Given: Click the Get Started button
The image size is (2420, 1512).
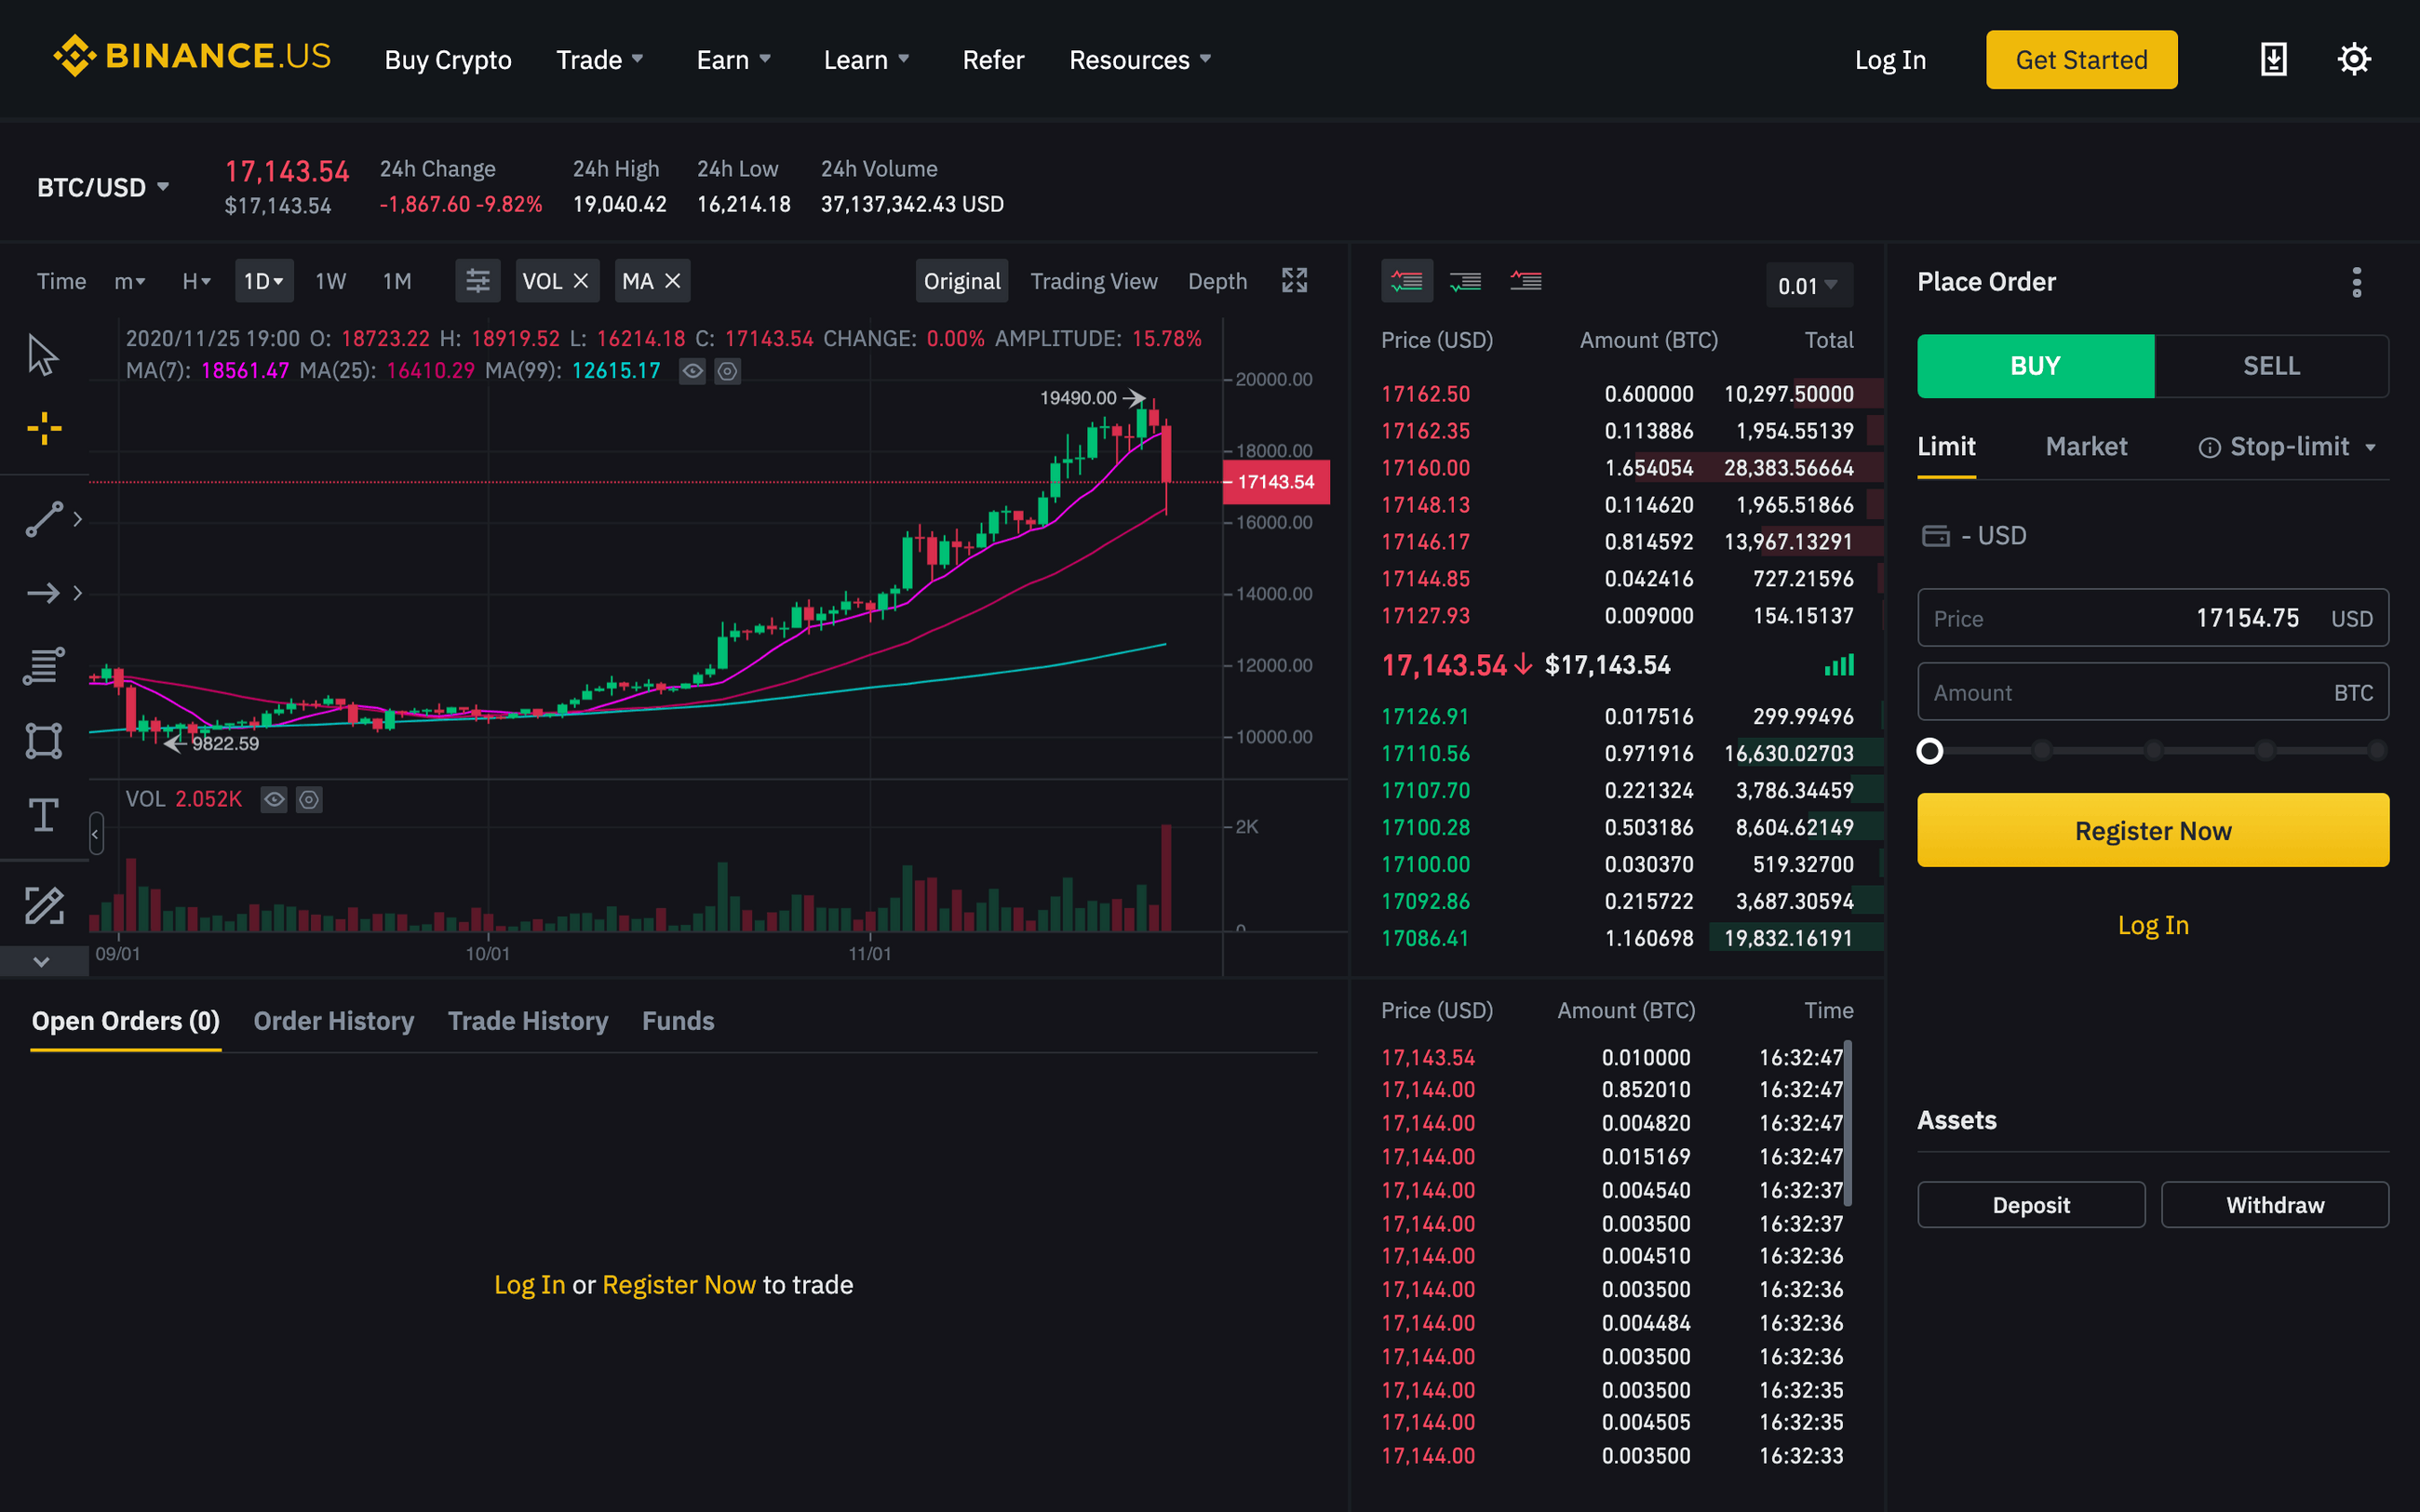Looking at the screenshot, I should pos(2081,60).
